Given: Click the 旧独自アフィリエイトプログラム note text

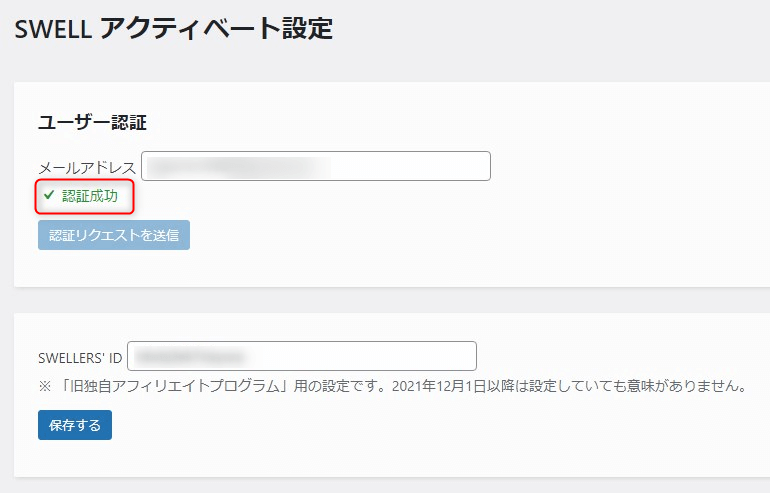Looking at the screenshot, I should pos(392,386).
